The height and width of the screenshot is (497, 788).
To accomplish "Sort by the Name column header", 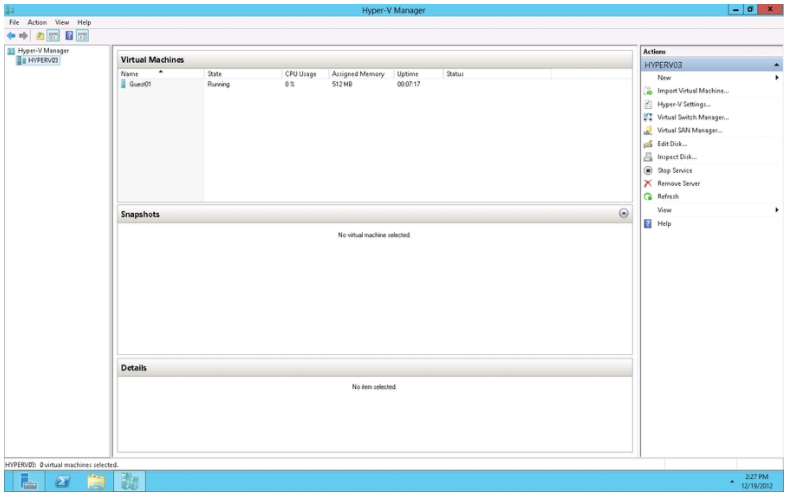I will click(161, 74).
